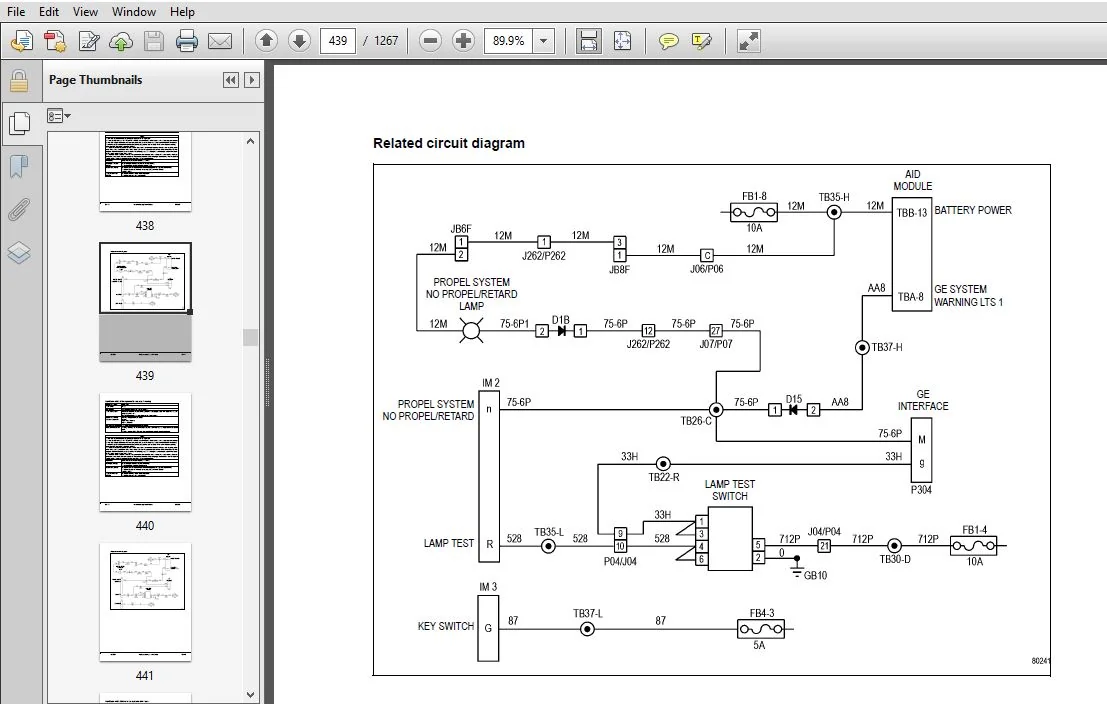
Task: Click the total page count 1267
Action: click(386, 41)
